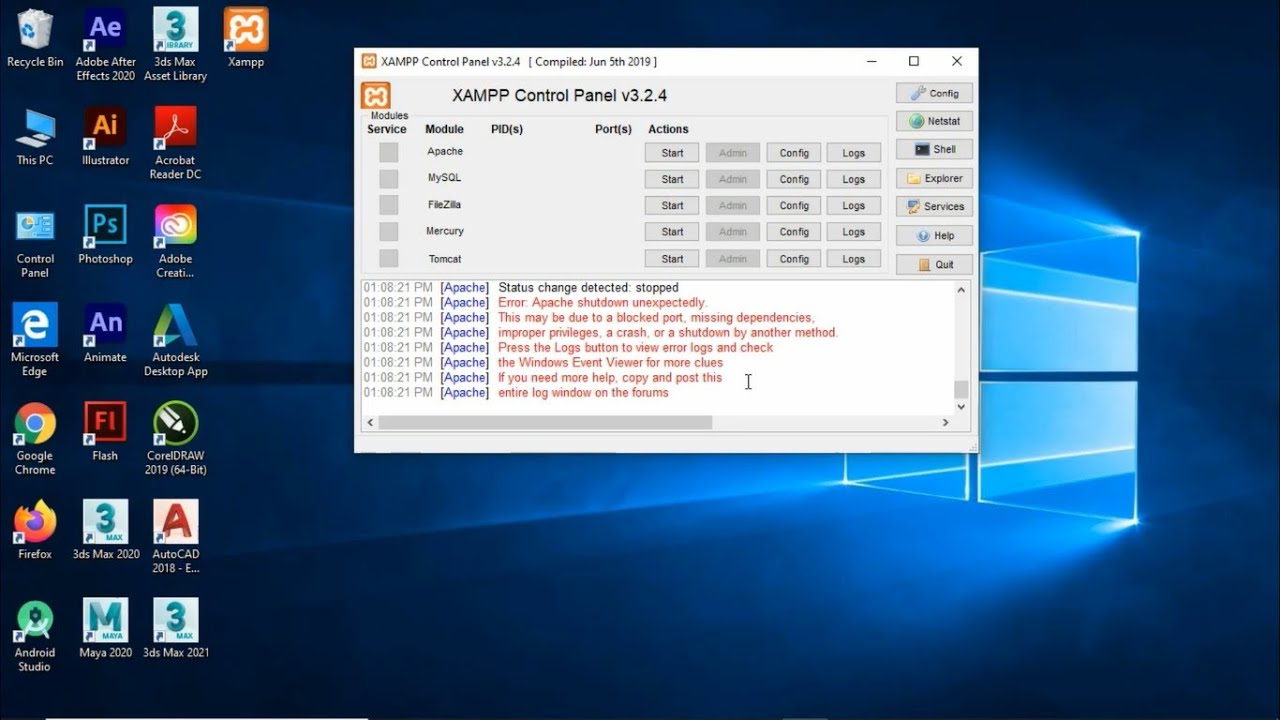Open 3ds Max Asset Library shortcut

[x=175, y=45]
